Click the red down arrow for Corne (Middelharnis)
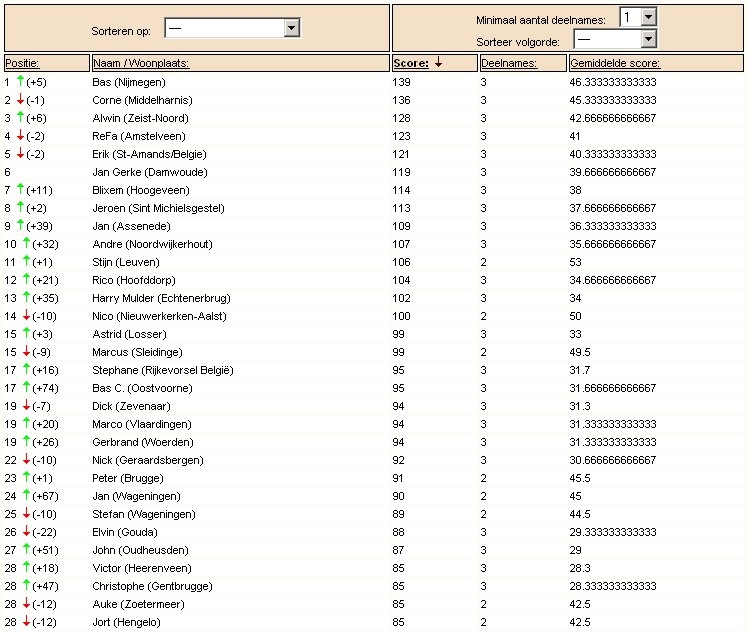Screen dimensions: 749x632 click(x=21, y=99)
